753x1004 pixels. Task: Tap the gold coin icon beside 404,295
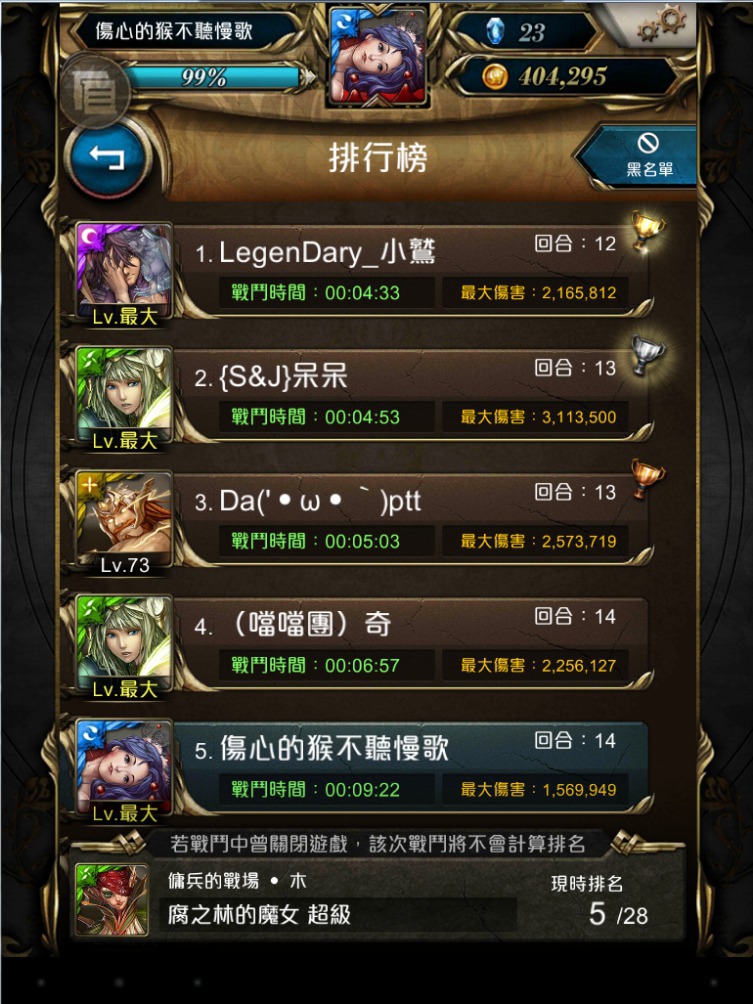[x=494, y=77]
